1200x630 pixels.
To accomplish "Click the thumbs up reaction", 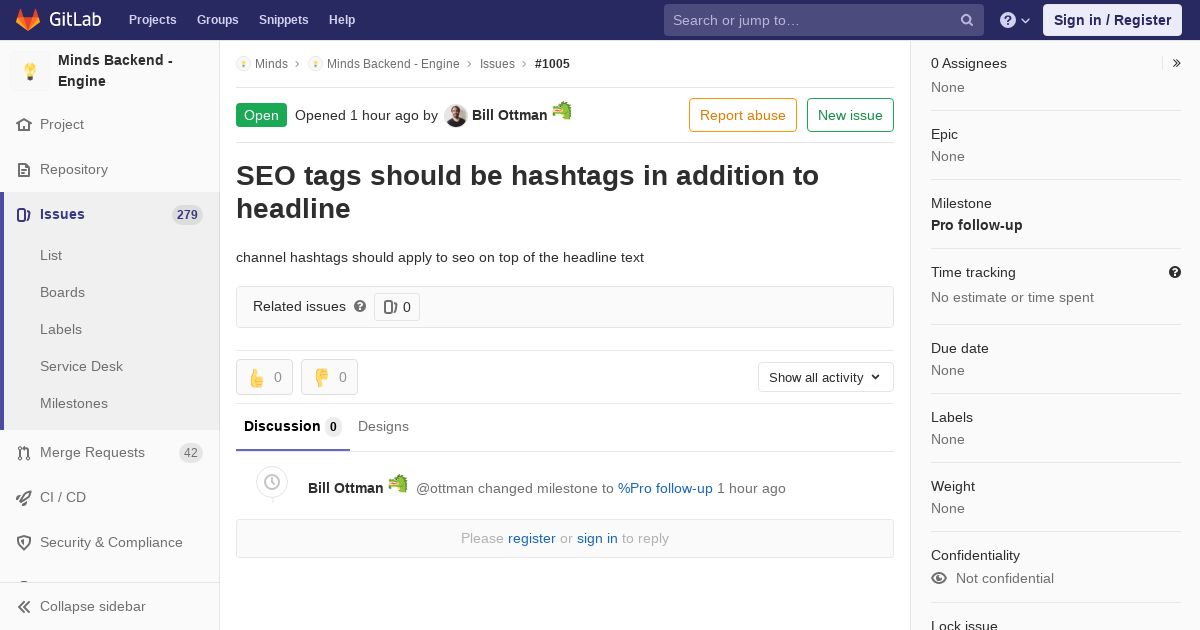I will [x=264, y=377].
